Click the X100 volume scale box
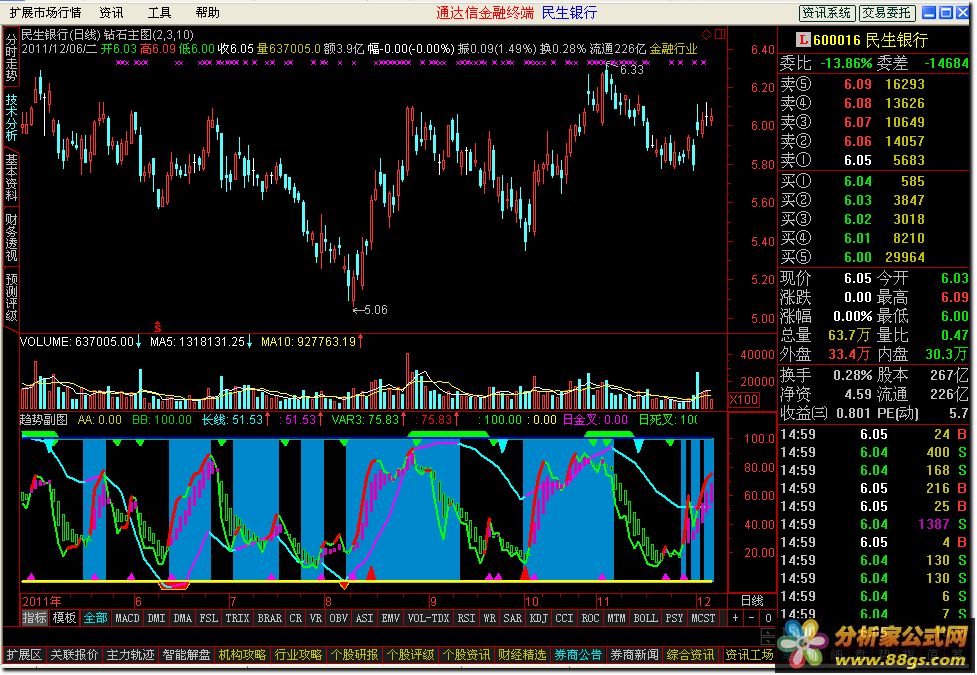 point(744,400)
